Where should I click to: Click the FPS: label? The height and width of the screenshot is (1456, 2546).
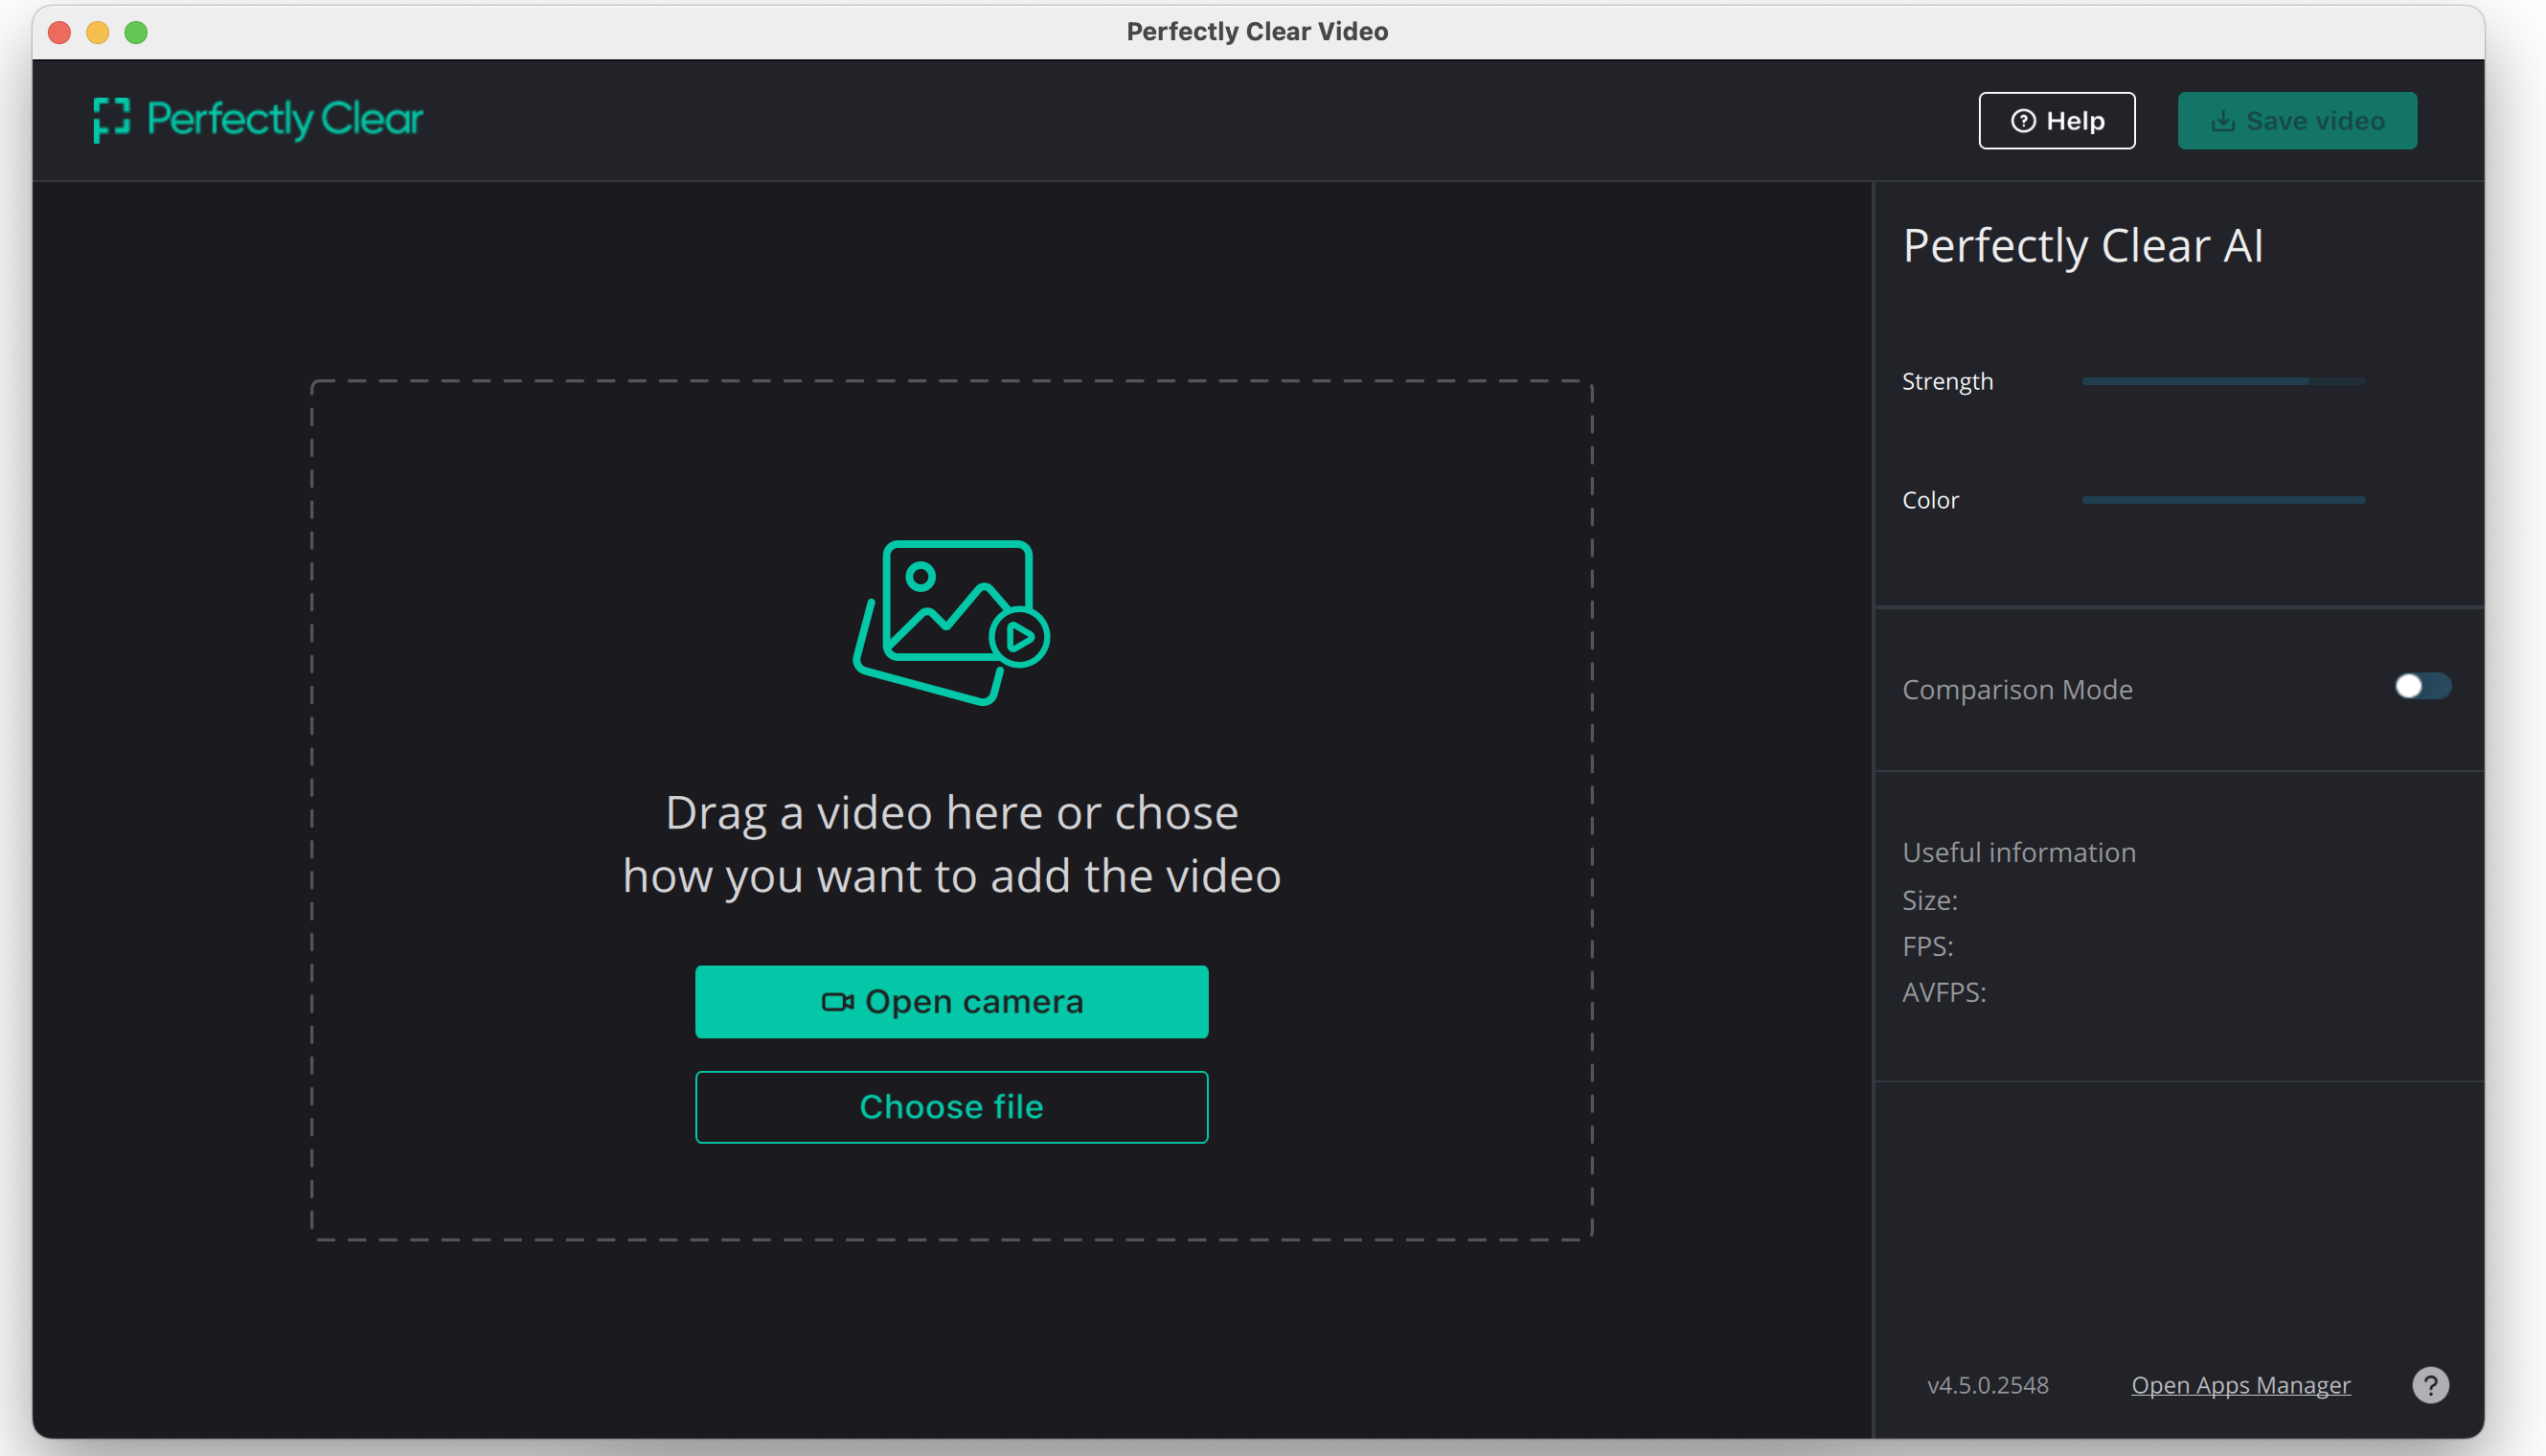pyautogui.click(x=1927, y=946)
